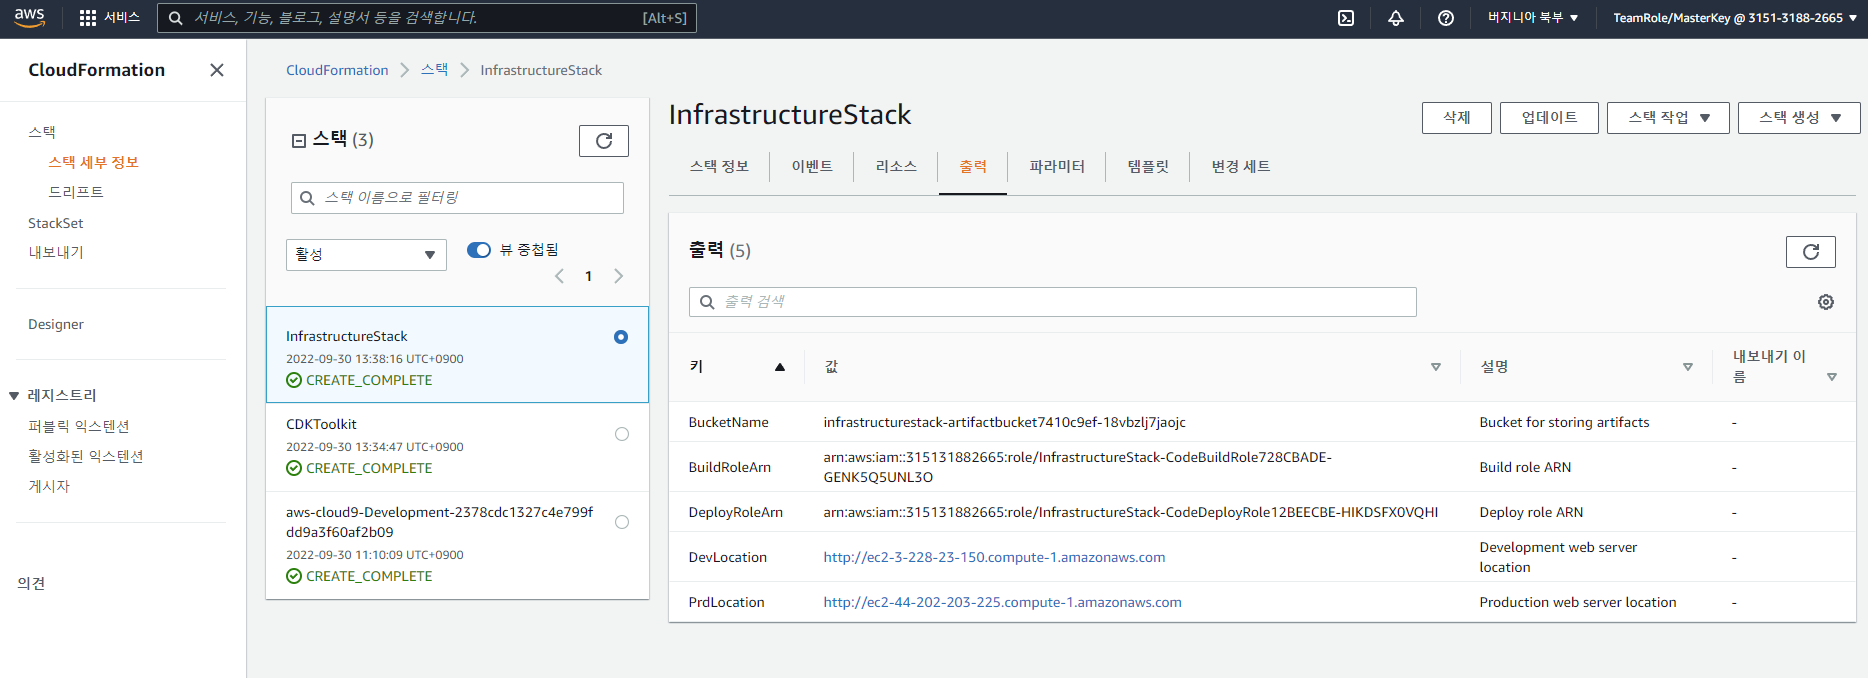This screenshot has height=678, width=1868.
Task: Open the Virginia region selector
Action: 1533,18
